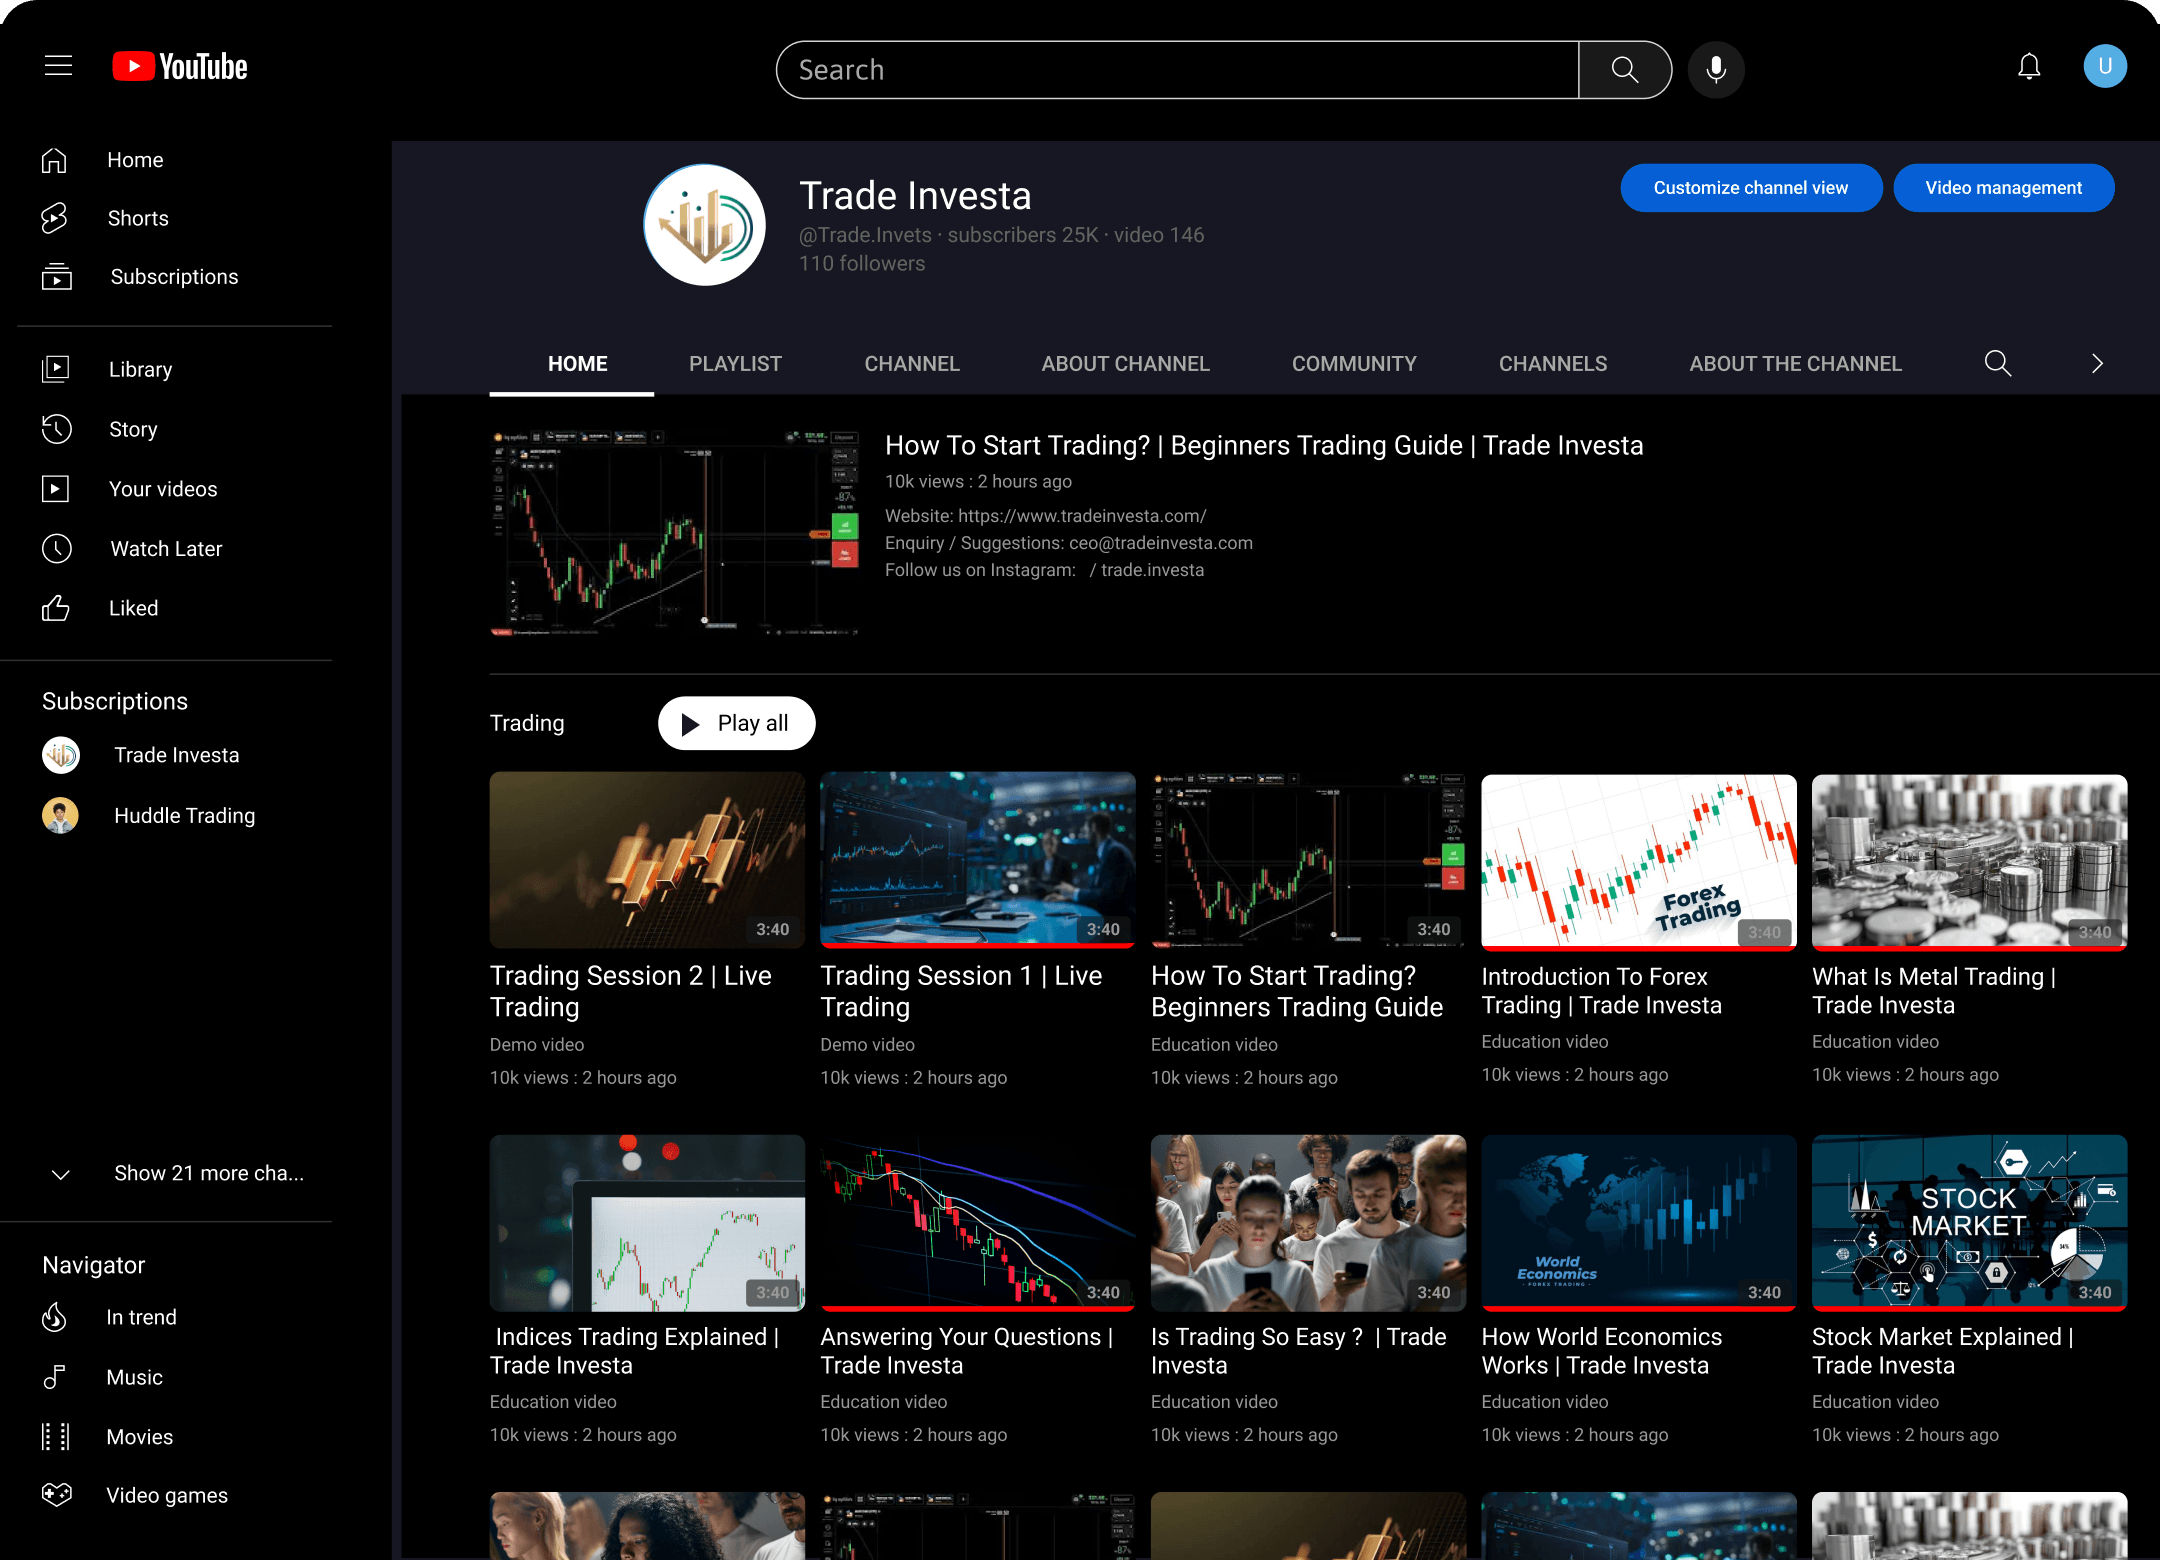Click the Trading section heading
Image resolution: width=2160 pixels, height=1560 pixels.
coord(527,723)
